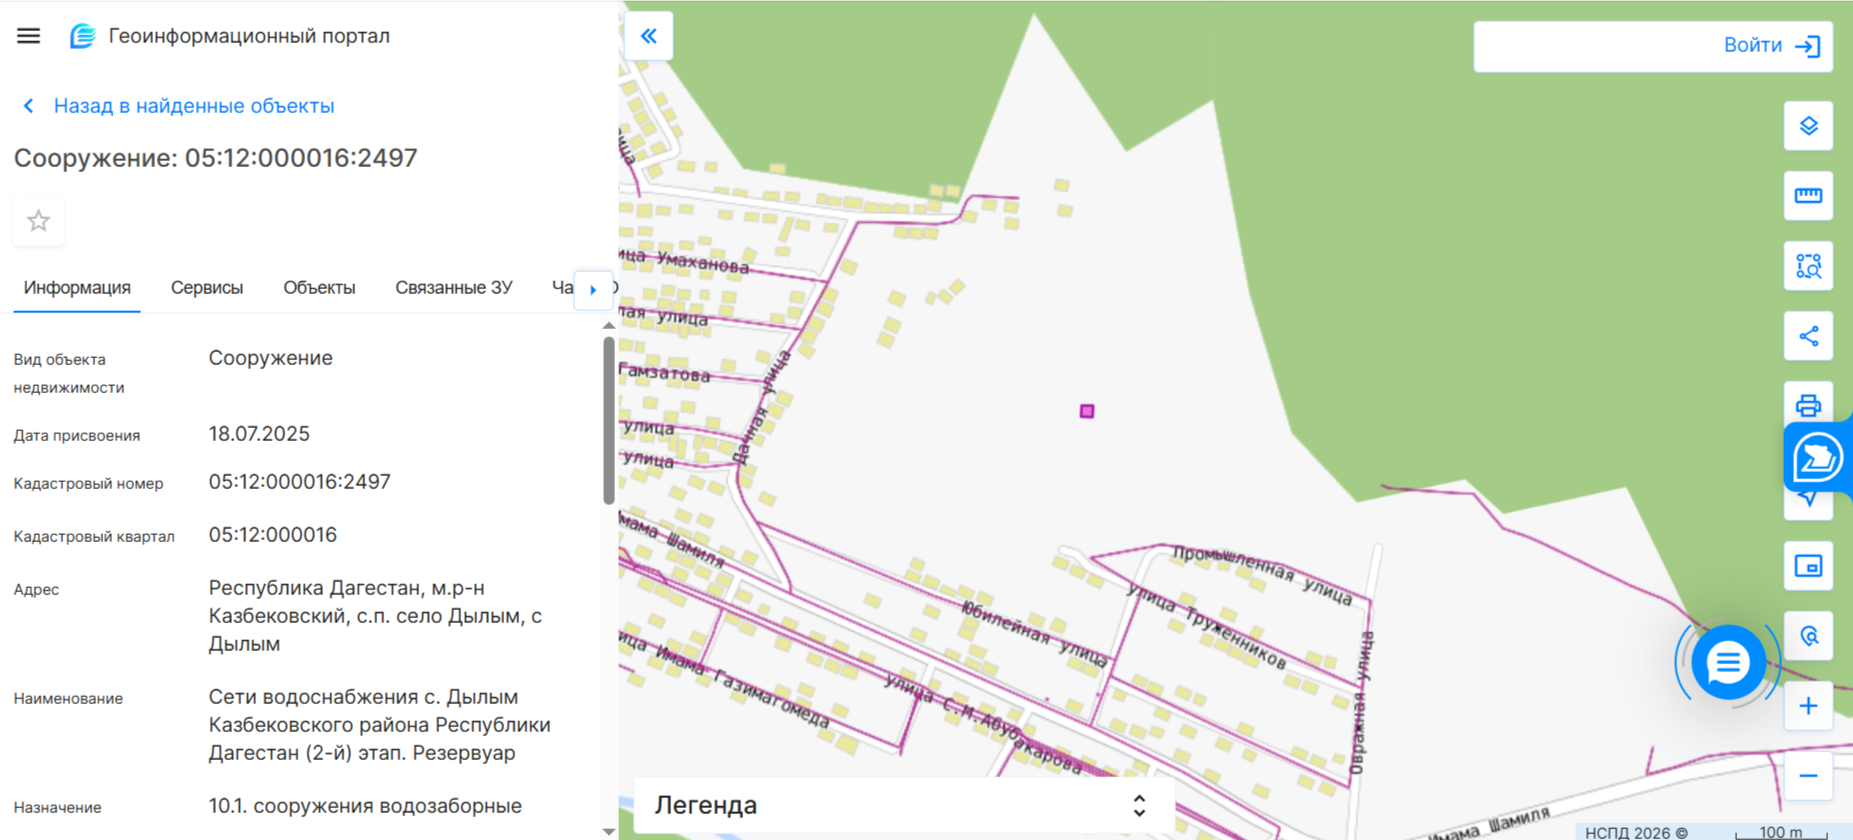
Task: Open the map layers panel
Action: [1808, 126]
